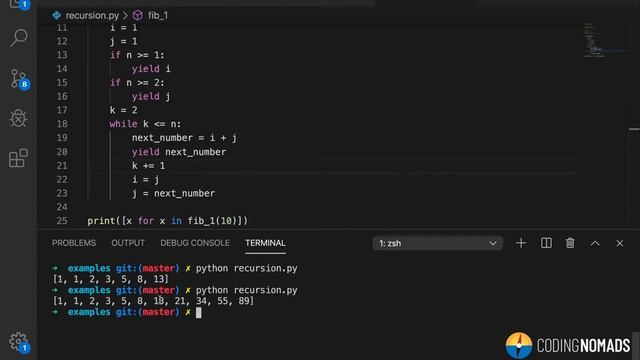Open the Source Control view
Screen dimensions: 640x360
18,78
